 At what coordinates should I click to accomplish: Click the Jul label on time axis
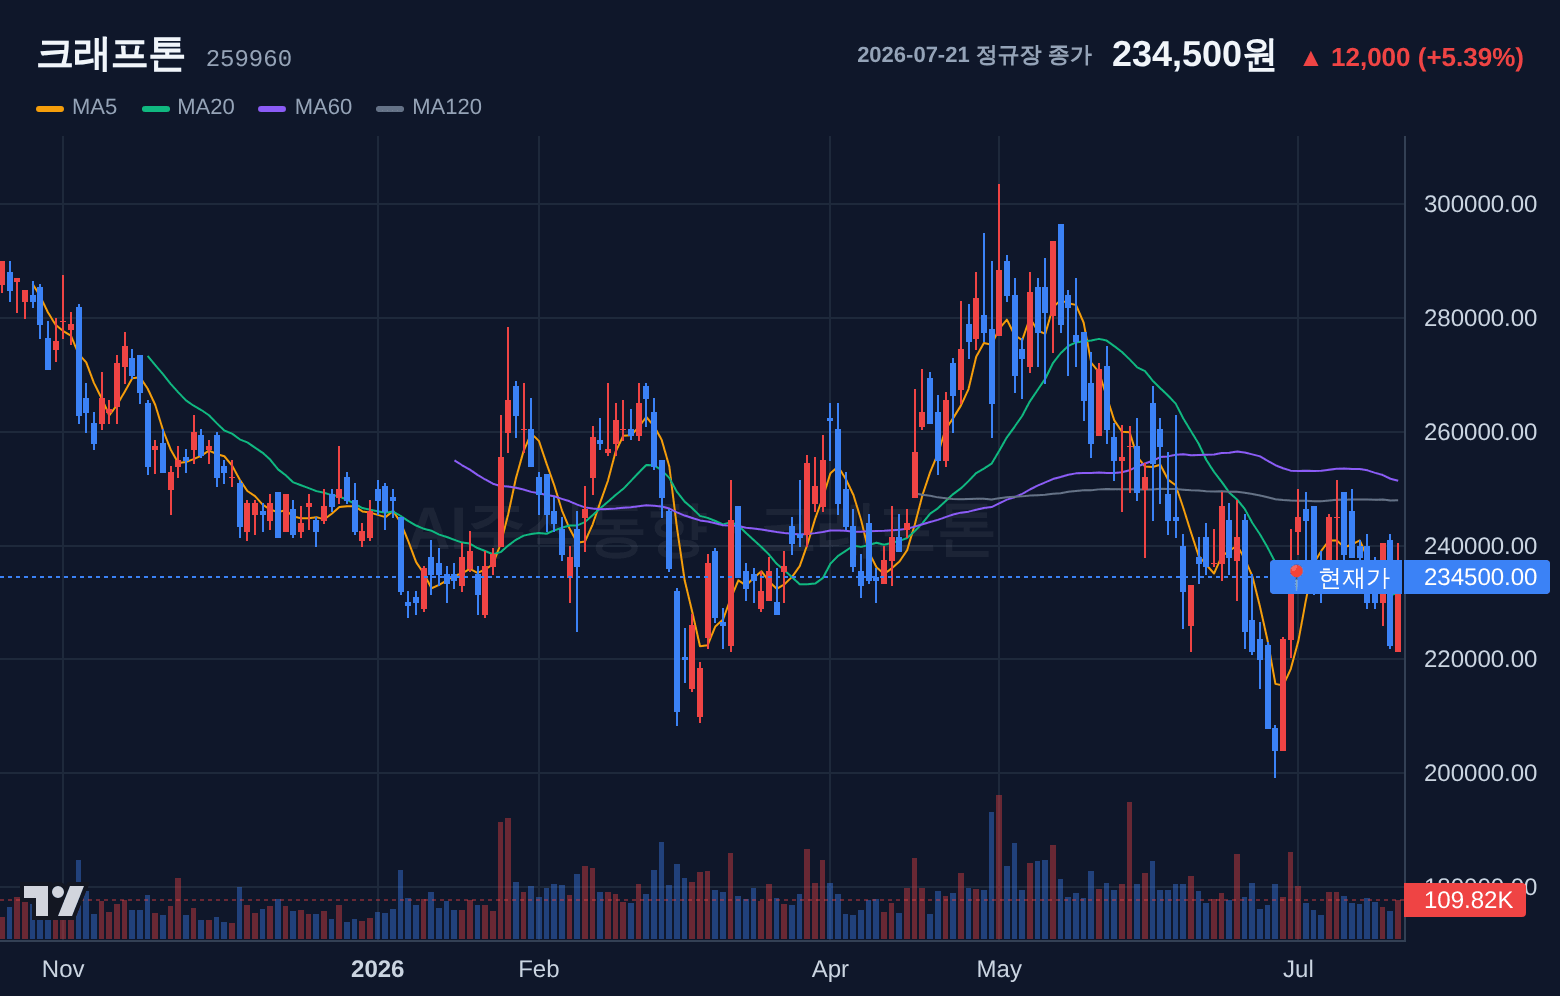(1298, 969)
